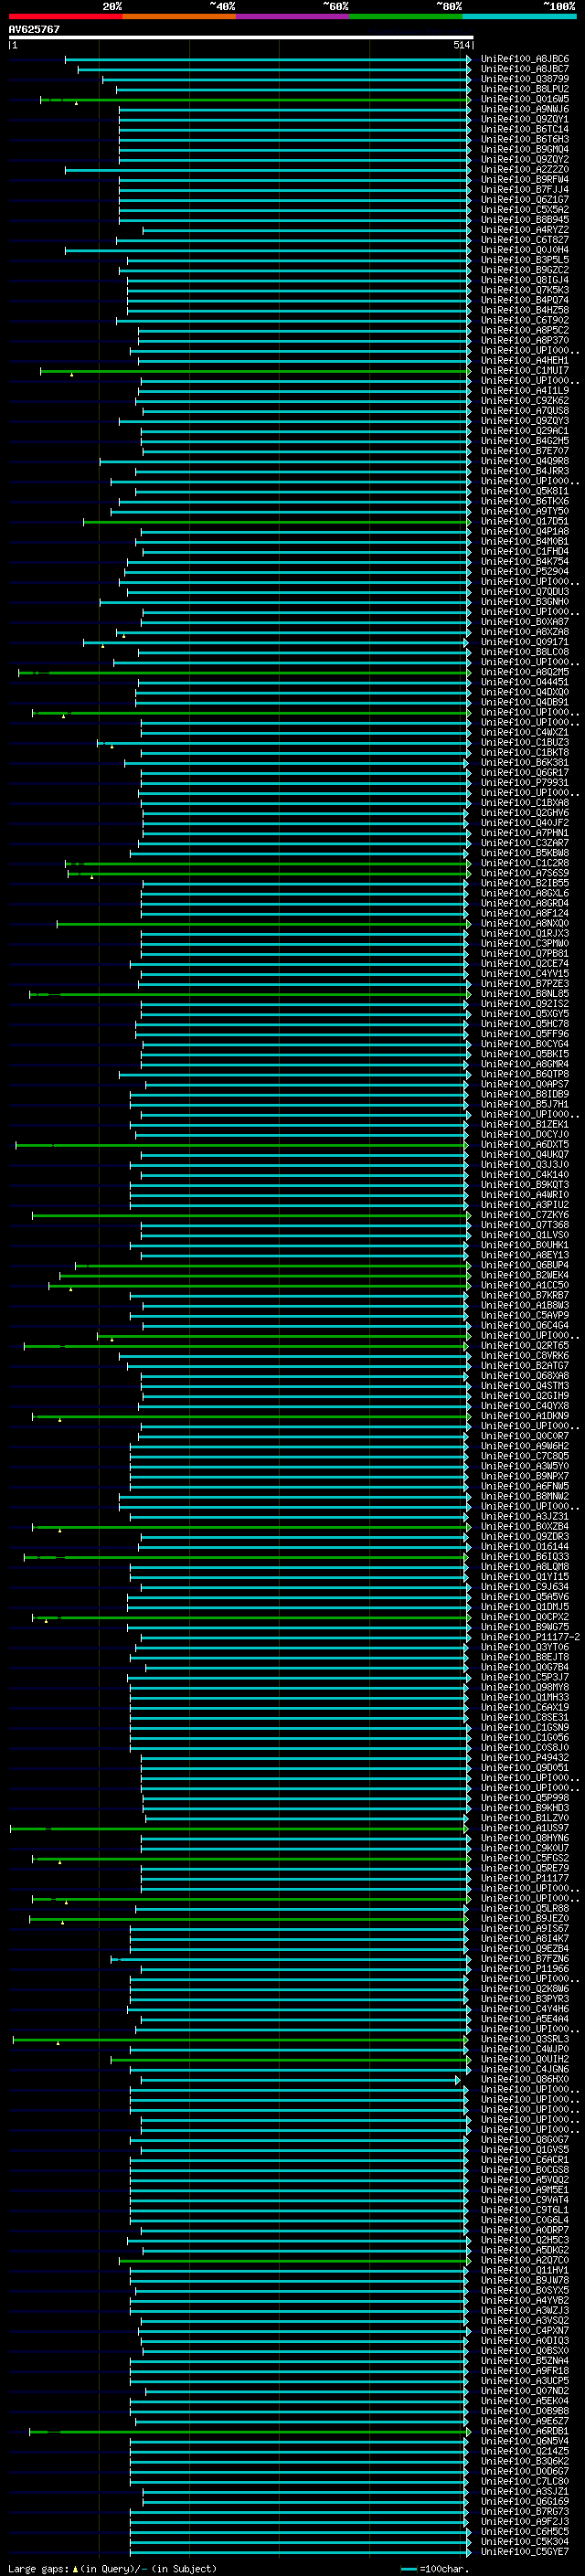Click the green ~80% identity legend segment
The image size is (585, 2576).
406,17
